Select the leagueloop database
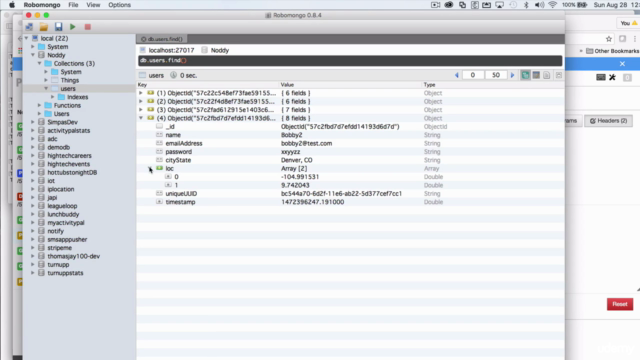Image resolution: width=640 pixels, height=360 pixels. 62,206
